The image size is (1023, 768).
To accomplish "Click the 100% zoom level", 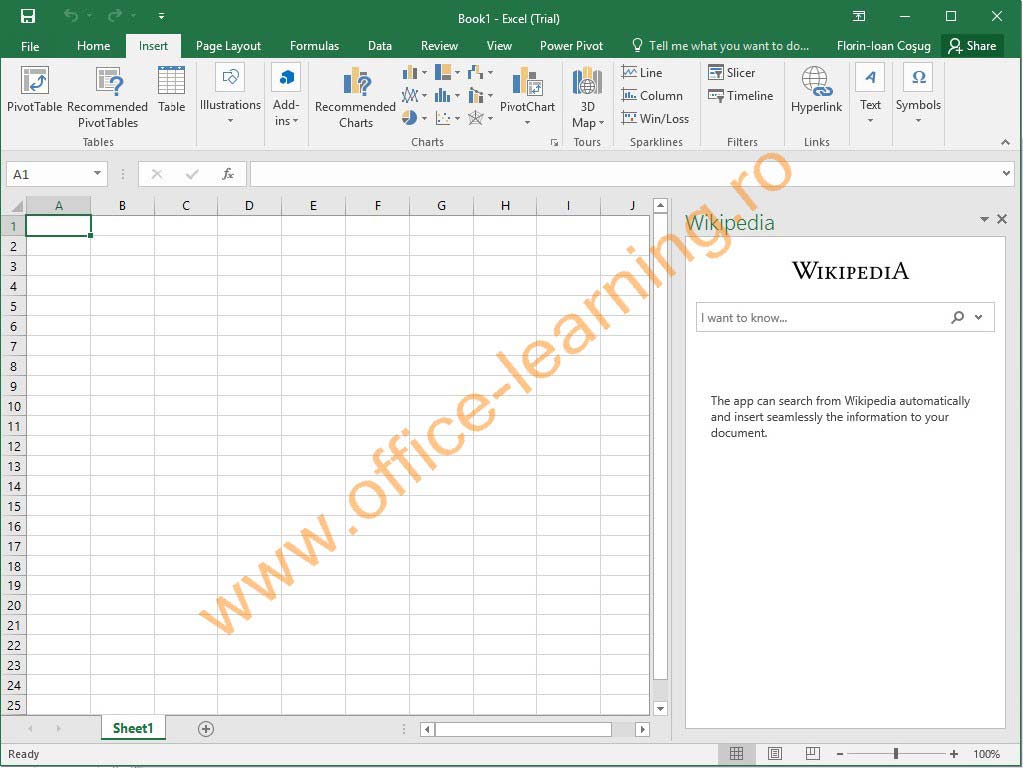I will pos(986,754).
